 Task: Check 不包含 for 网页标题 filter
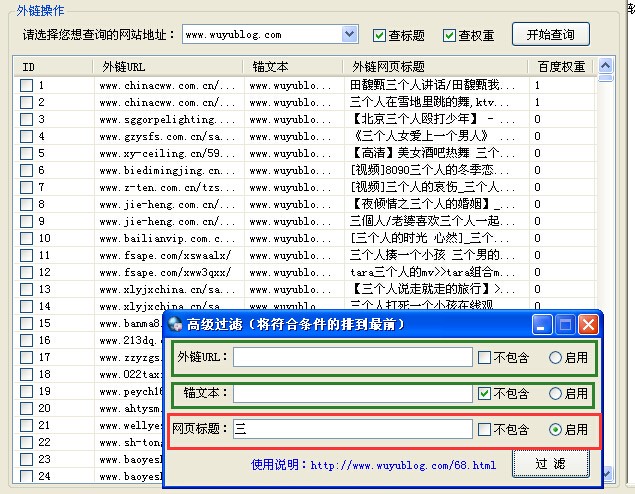(485, 430)
